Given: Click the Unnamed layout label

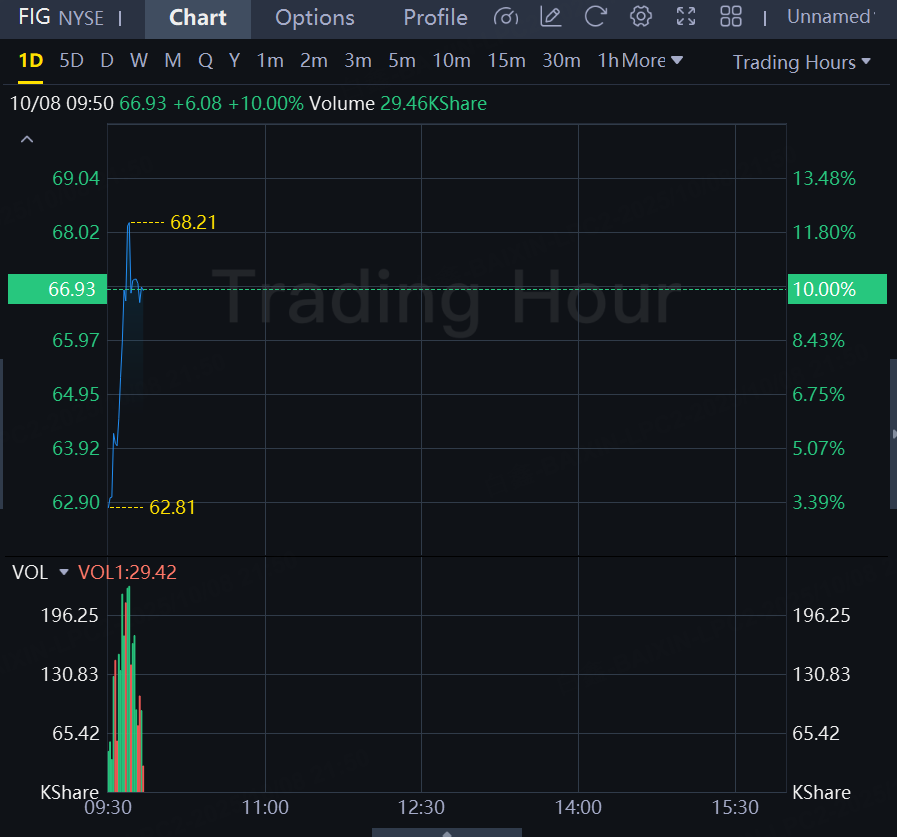Looking at the screenshot, I should [x=830, y=17].
